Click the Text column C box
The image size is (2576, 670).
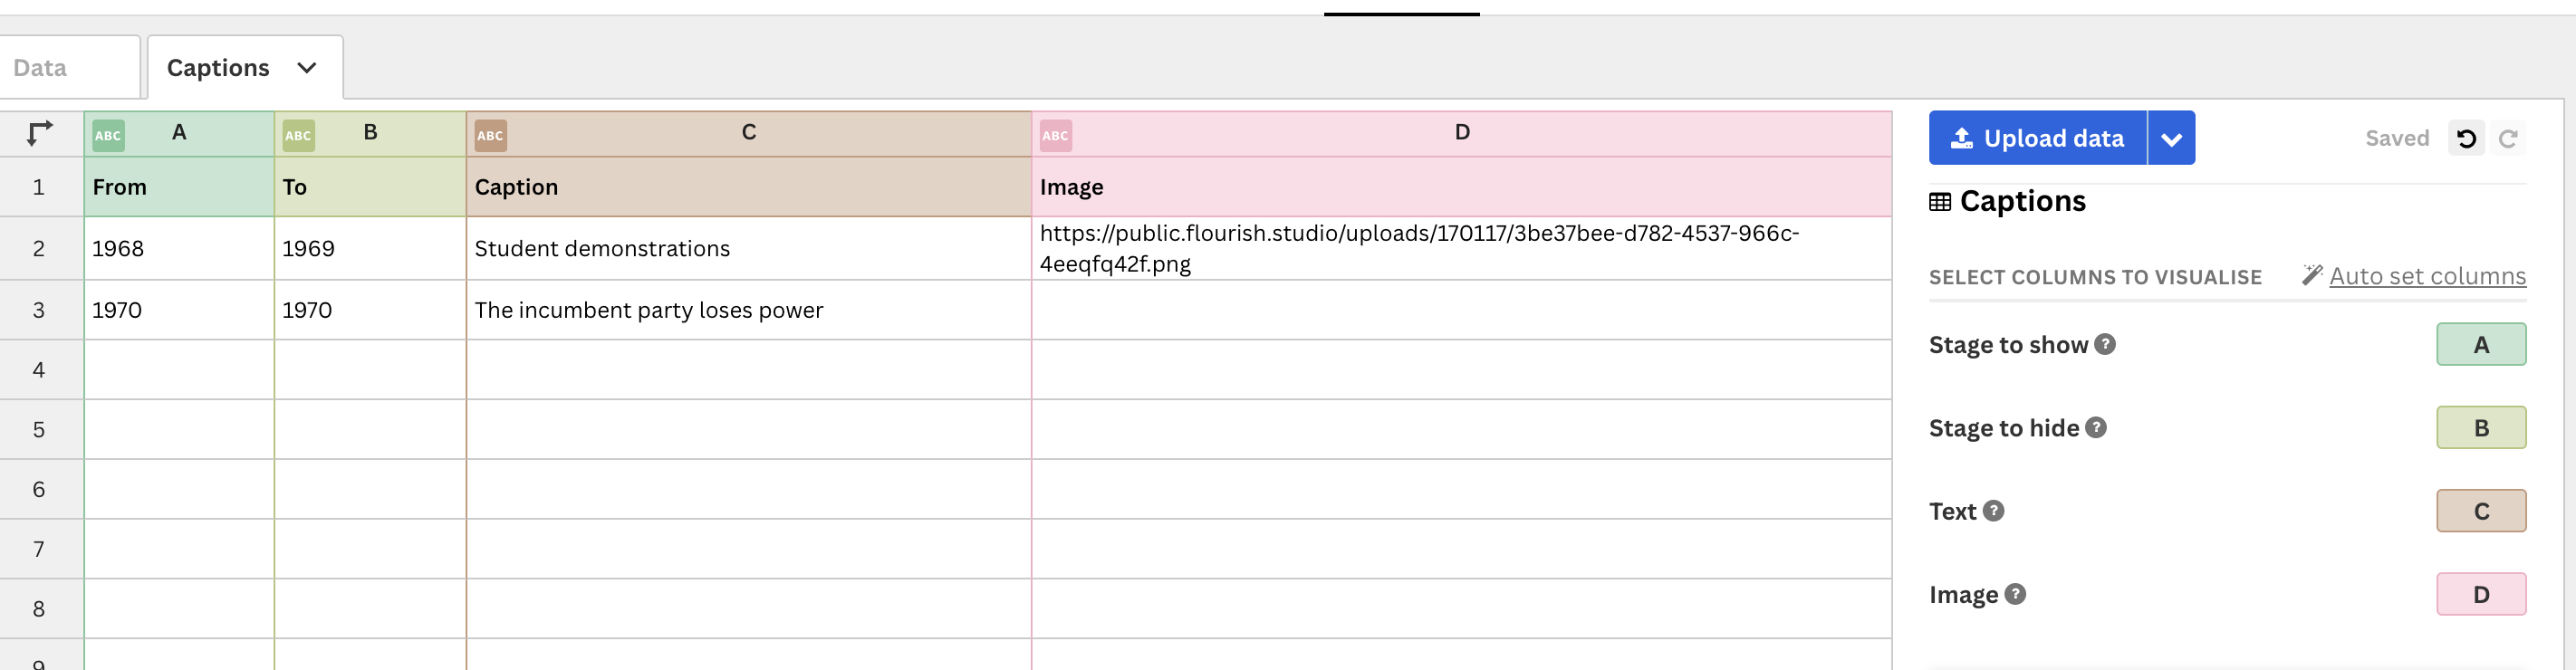(2480, 510)
